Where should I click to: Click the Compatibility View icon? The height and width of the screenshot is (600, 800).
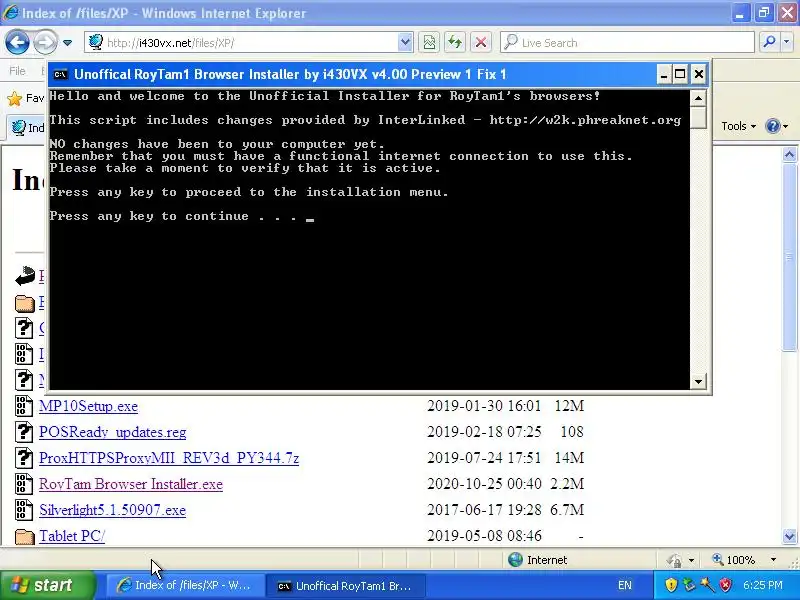(430, 43)
